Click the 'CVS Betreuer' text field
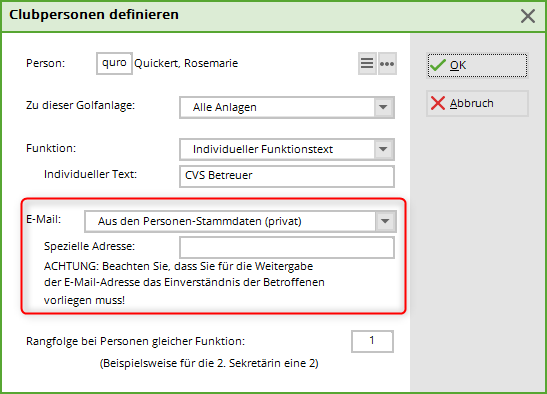 click(x=287, y=176)
